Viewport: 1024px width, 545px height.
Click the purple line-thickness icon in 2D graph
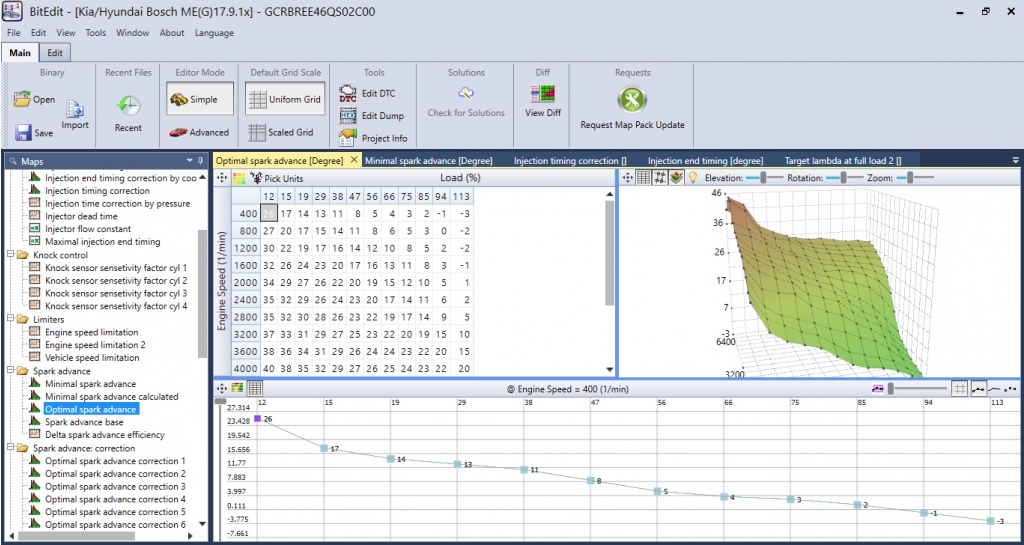point(878,388)
